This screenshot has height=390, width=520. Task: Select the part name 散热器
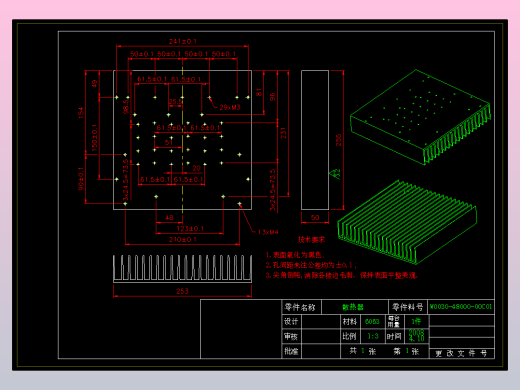click(353, 307)
